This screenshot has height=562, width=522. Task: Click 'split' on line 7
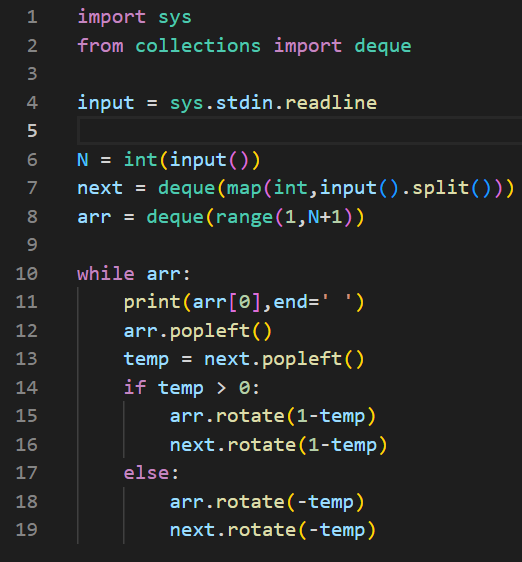point(441,188)
